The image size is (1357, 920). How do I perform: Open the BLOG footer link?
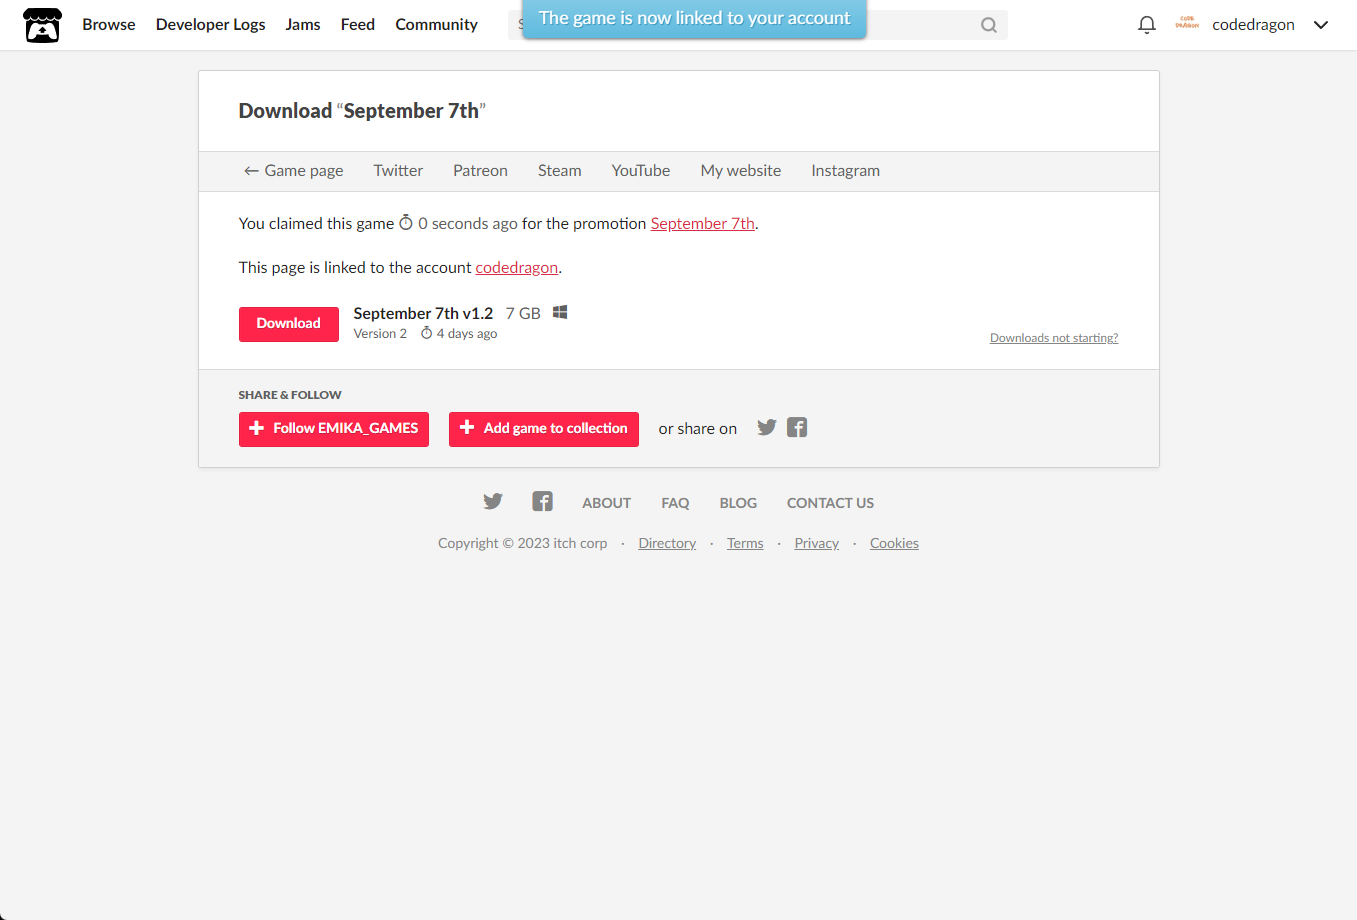coord(739,503)
